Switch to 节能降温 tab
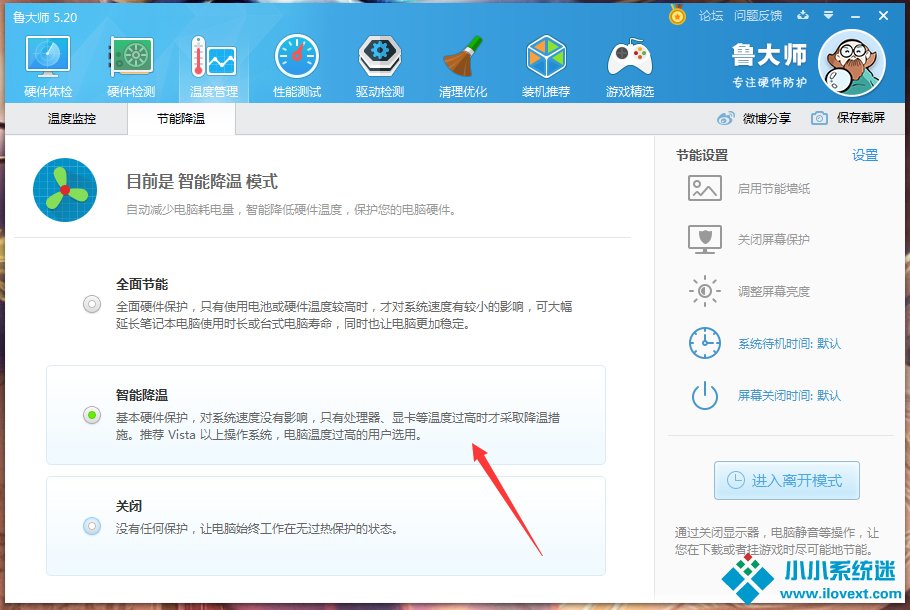This screenshot has height=610, width=910. click(180, 118)
